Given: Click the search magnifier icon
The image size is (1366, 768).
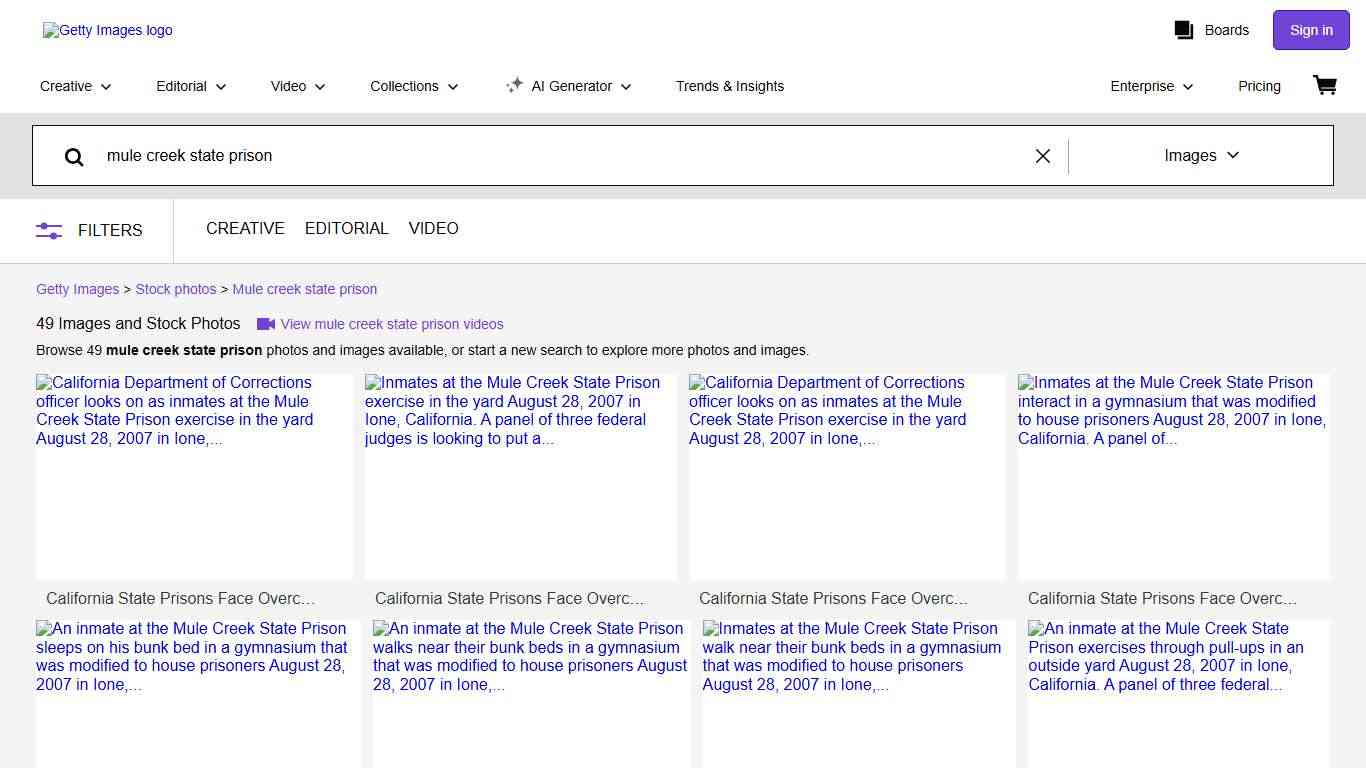Looking at the screenshot, I should [74, 156].
